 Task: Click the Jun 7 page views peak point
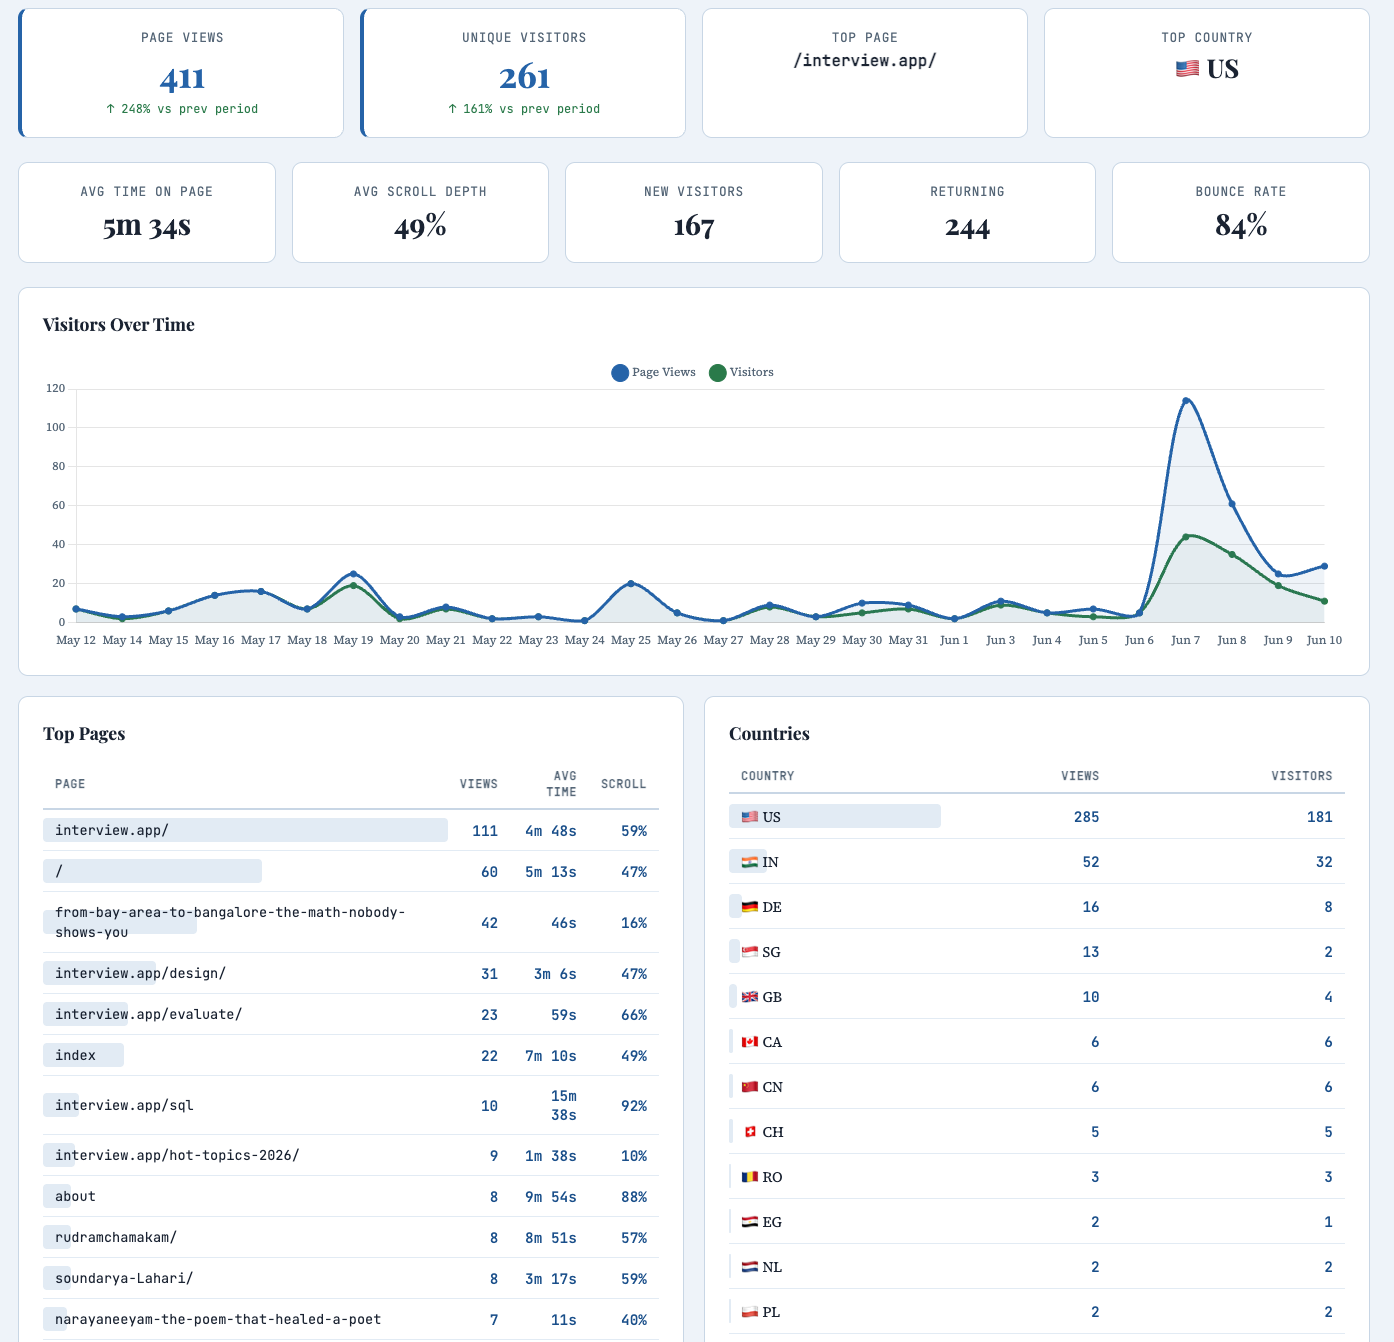(1186, 401)
